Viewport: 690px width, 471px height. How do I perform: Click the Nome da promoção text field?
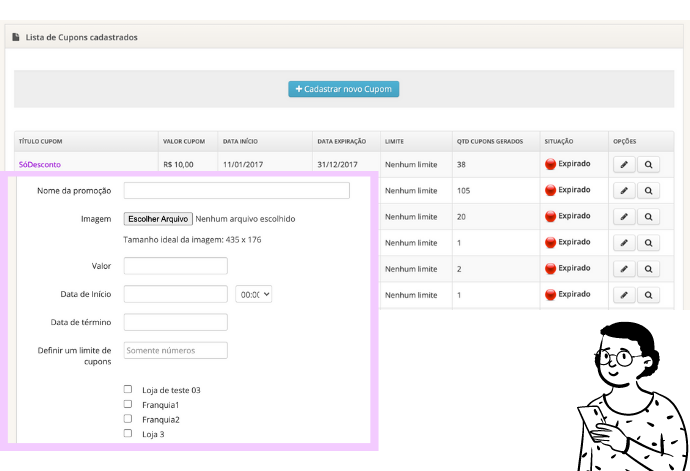point(236,191)
